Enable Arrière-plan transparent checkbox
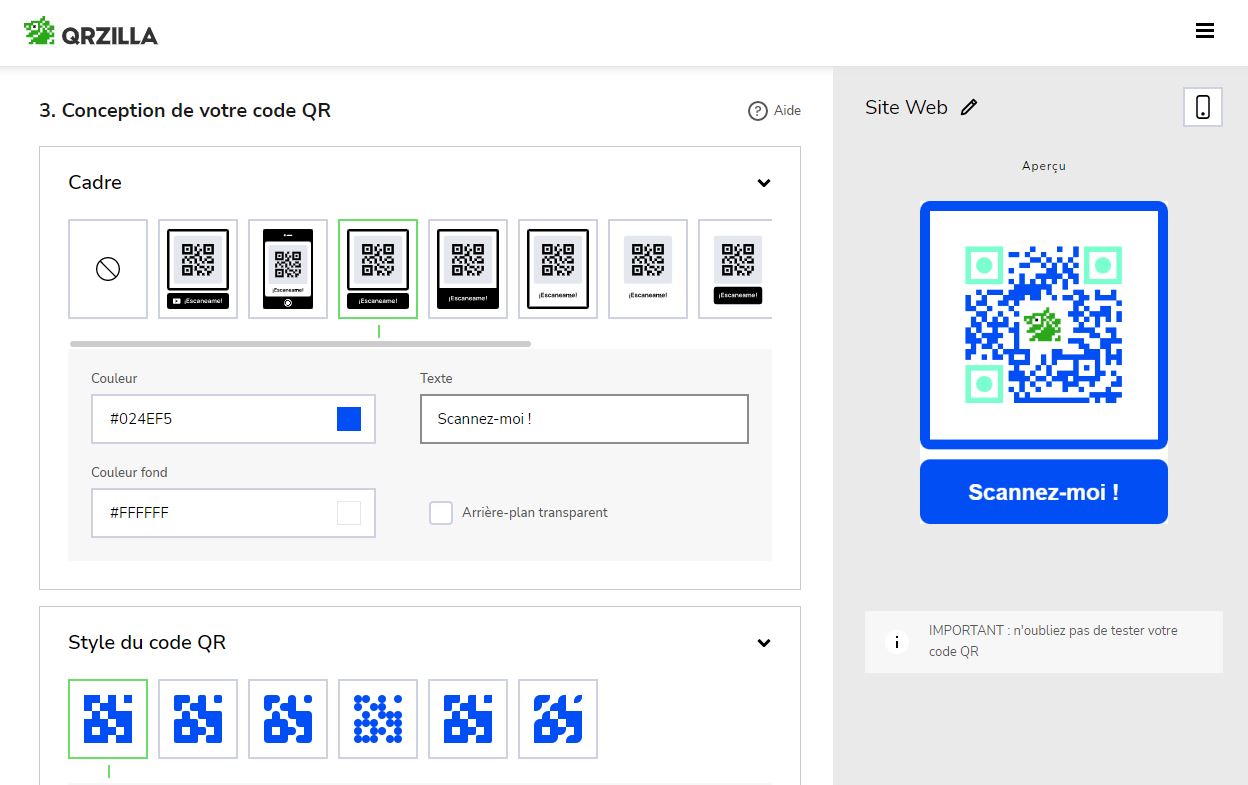 click(441, 513)
